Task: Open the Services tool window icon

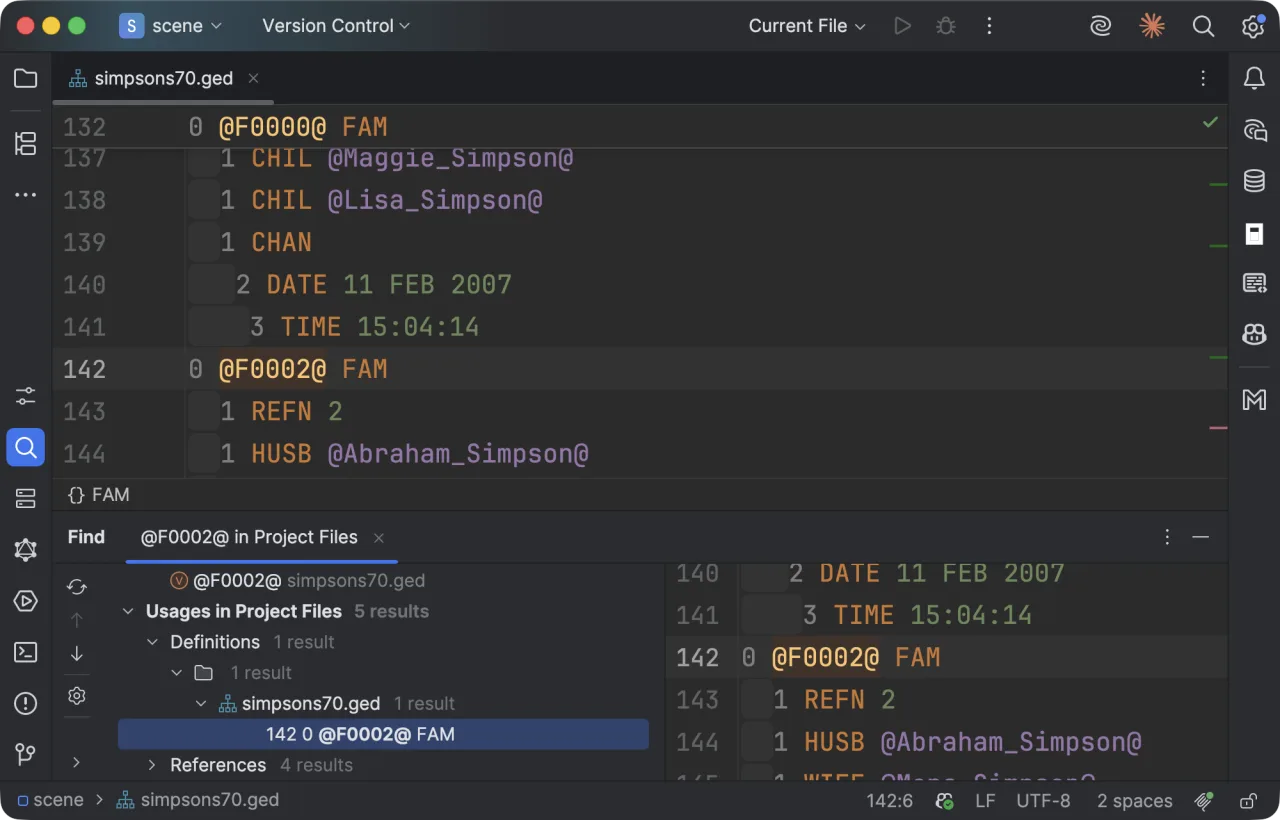Action: (x=26, y=498)
